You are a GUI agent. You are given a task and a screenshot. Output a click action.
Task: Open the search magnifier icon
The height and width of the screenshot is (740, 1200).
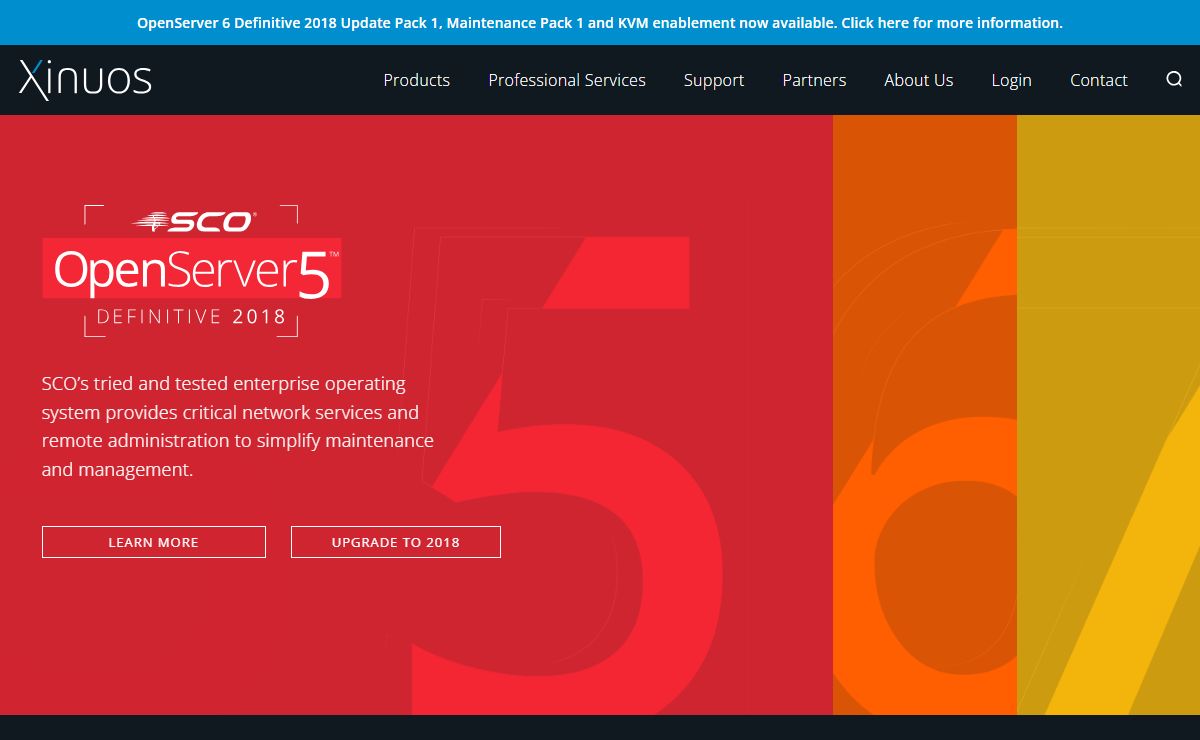pos(1174,80)
